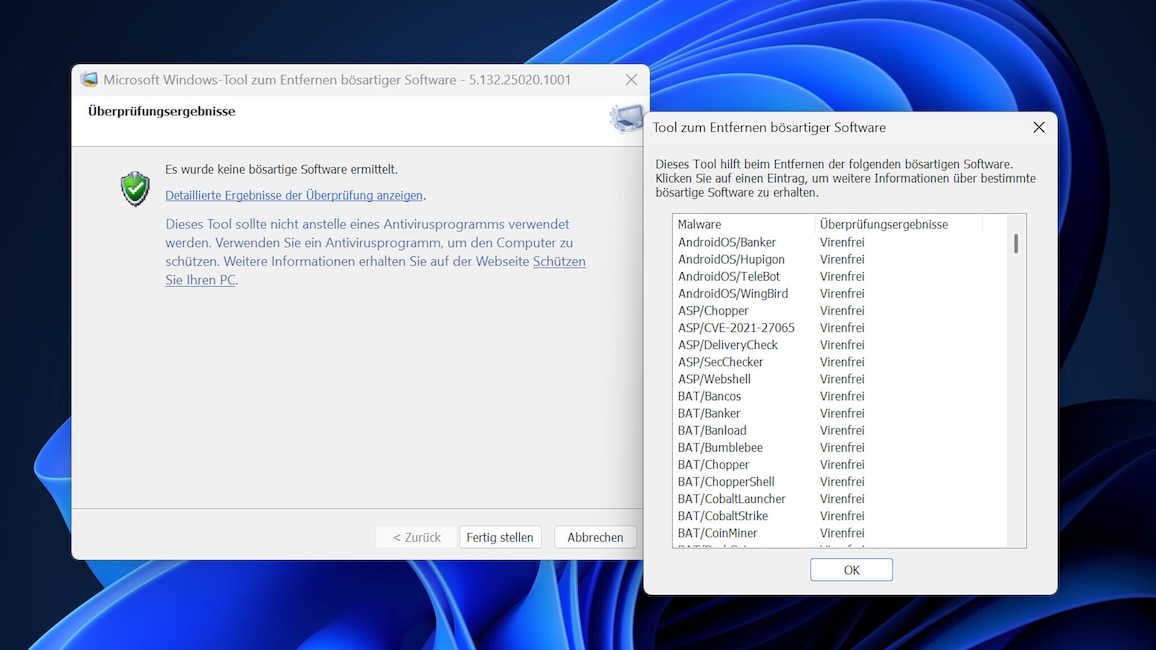Click the MSRT app icon in title bar

(89, 80)
